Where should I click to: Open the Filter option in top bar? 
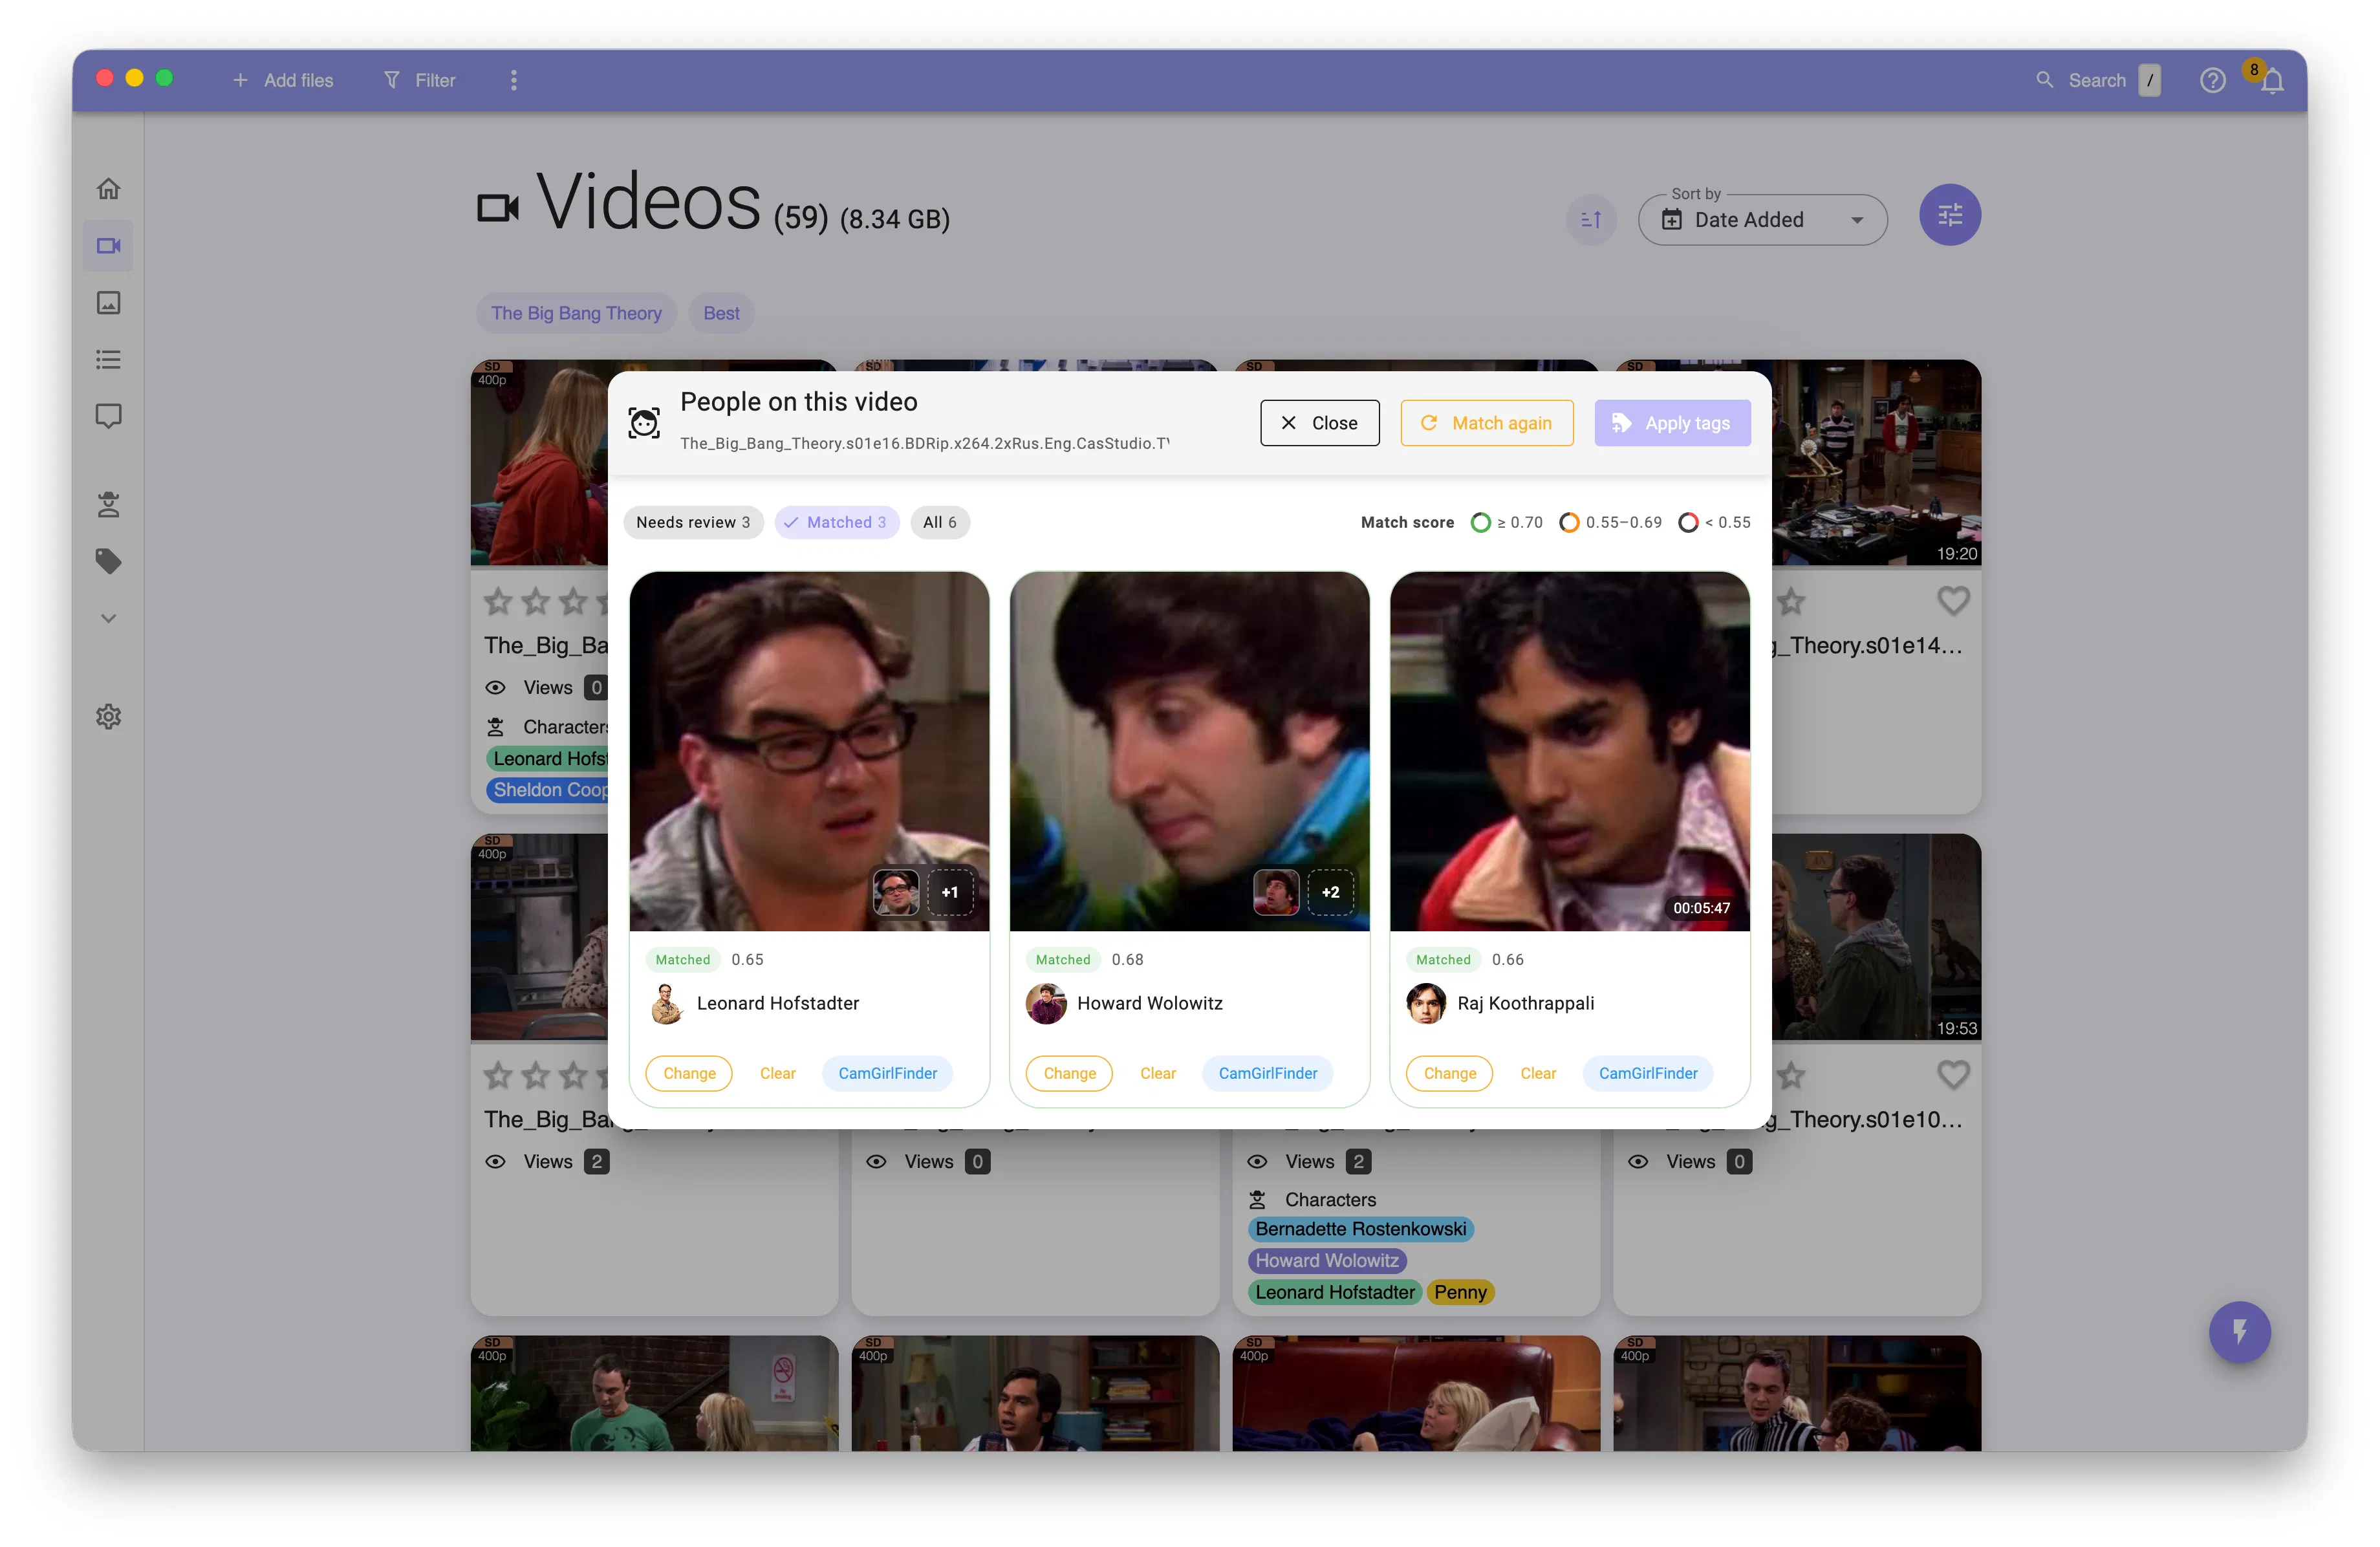[420, 80]
